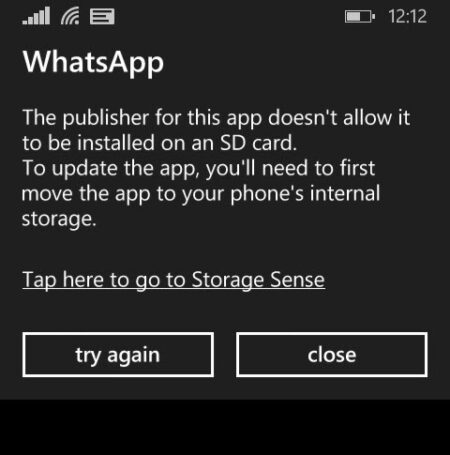Tap the 'move the app to internal storage' message
This screenshot has width=450, height=455.
click(x=201, y=193)
